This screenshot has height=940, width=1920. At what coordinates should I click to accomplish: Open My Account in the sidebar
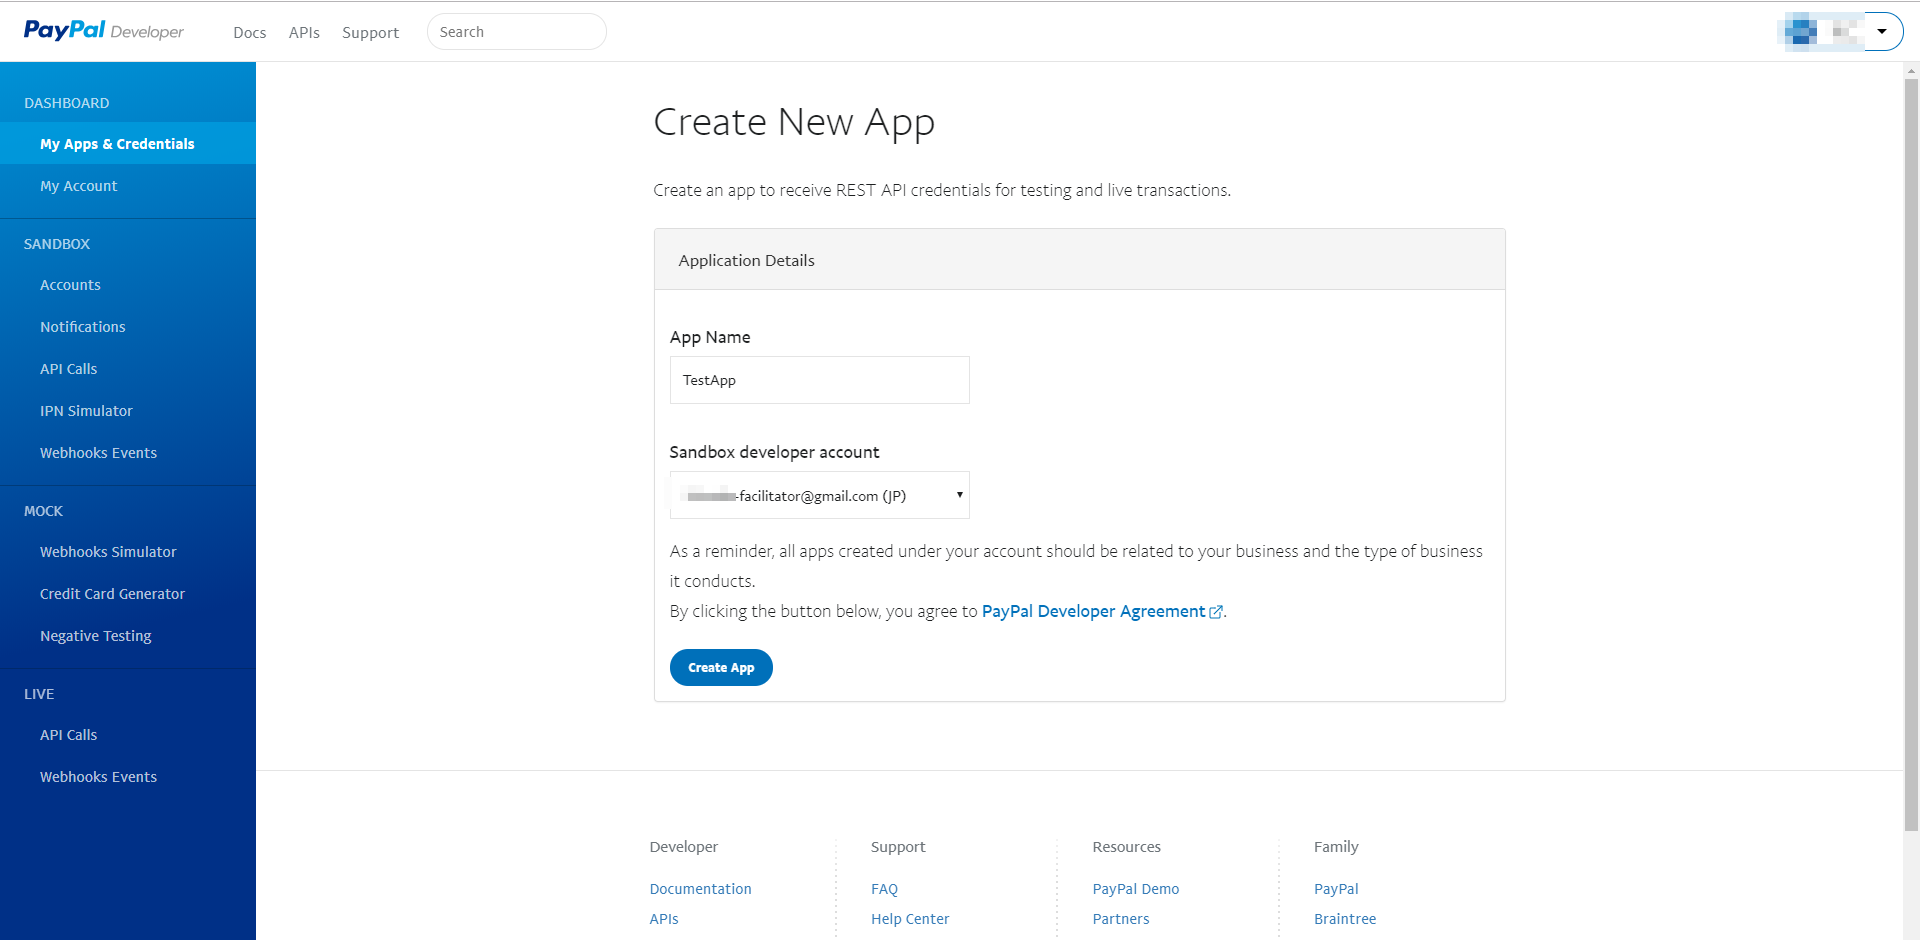tap(78, 186)
